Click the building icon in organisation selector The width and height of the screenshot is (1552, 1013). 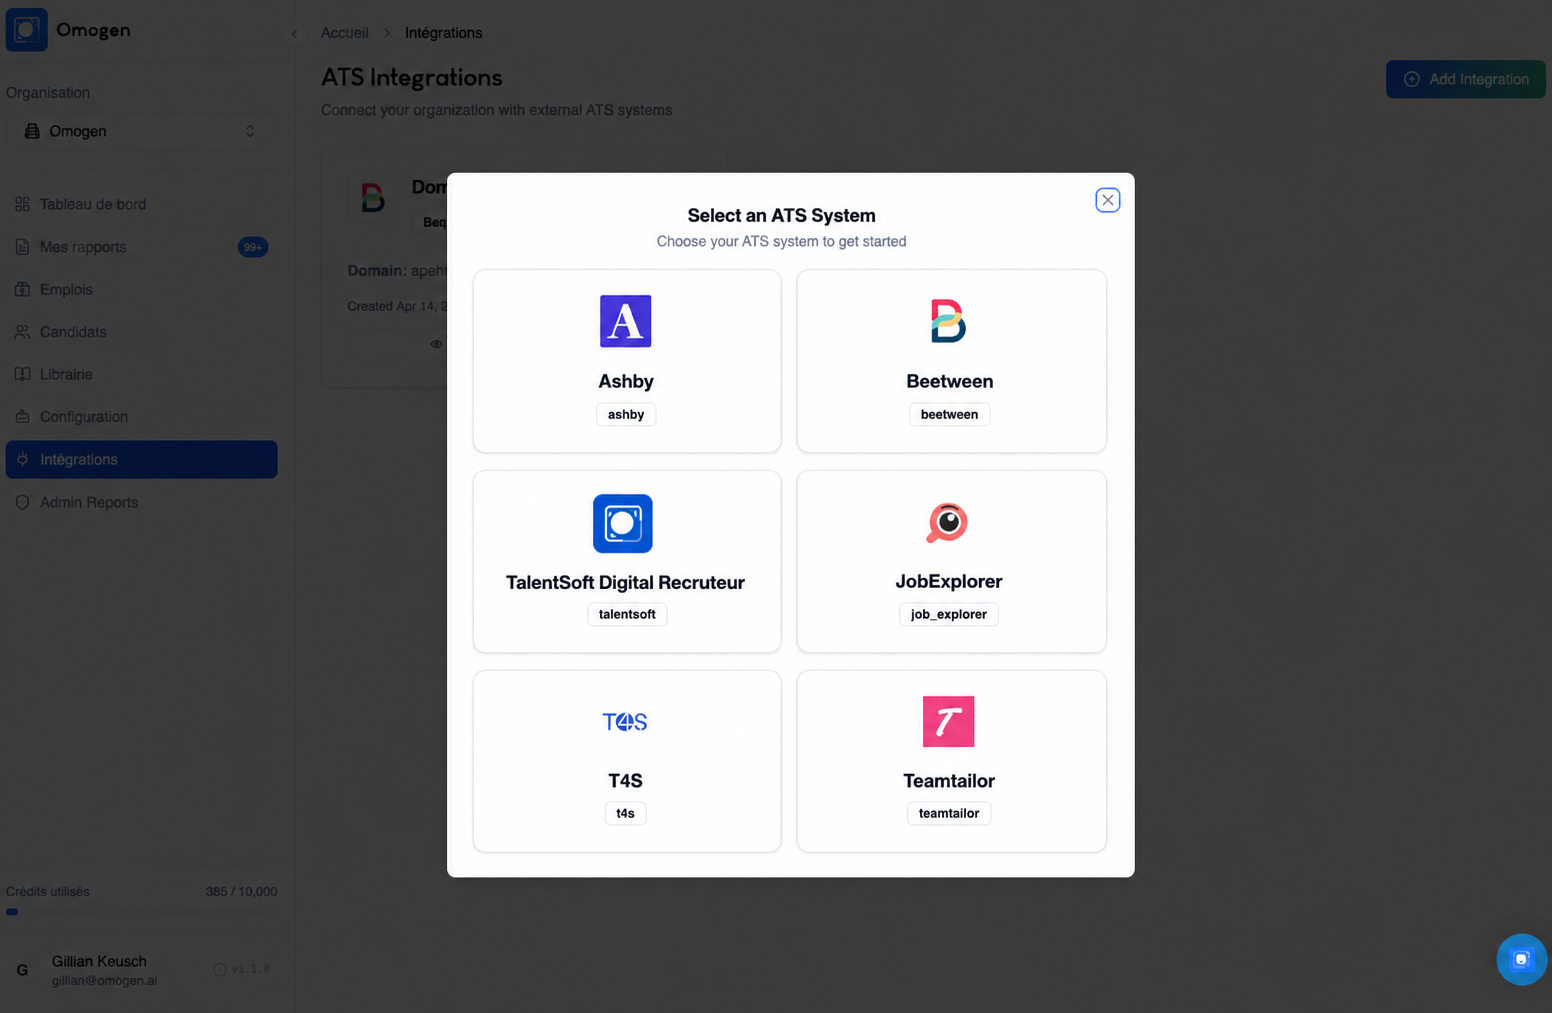point(32,131)
